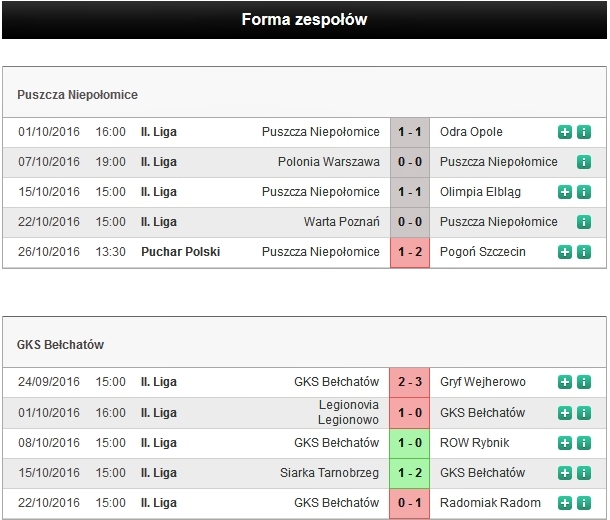The height and width of the screenshot is (520, 610).
Task: Expand Pogoń Szczecin cup match with plus icon
Action: point(564,252)
